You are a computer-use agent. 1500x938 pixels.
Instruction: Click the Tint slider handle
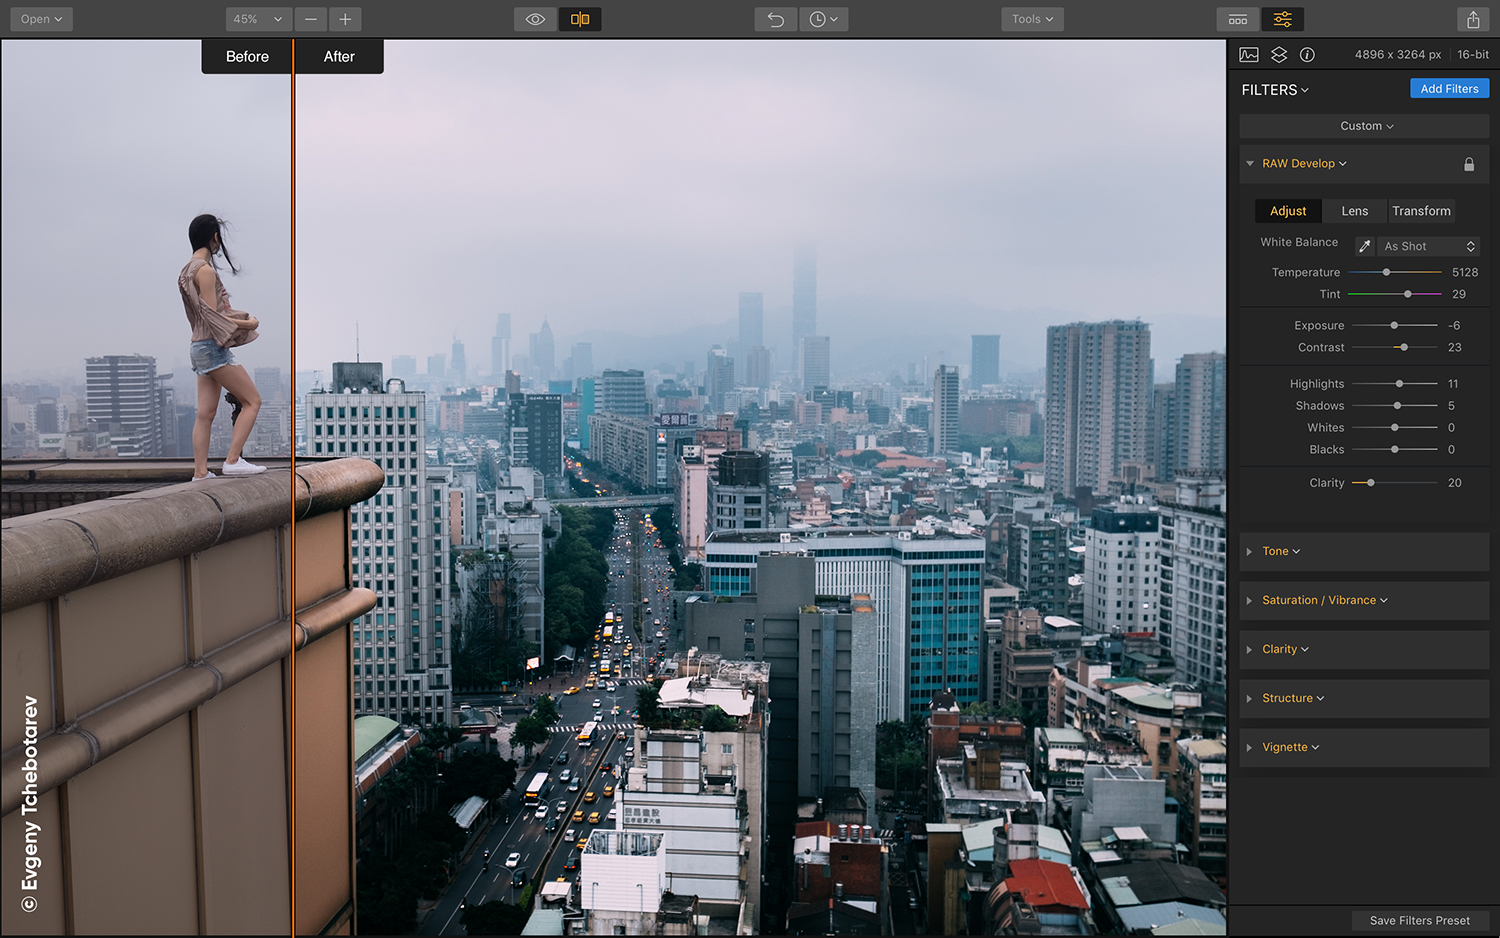coord(1408,294)
